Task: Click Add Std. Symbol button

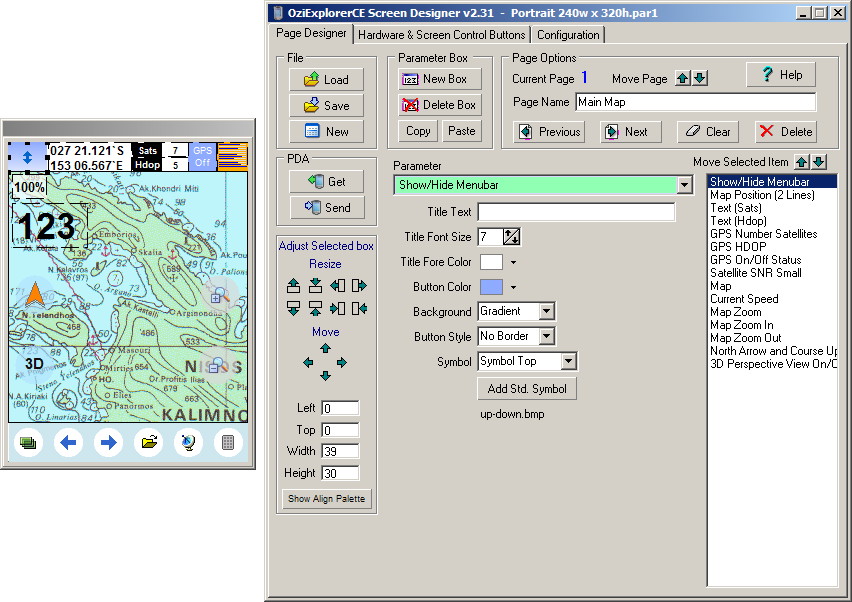Action: point(527,389)
